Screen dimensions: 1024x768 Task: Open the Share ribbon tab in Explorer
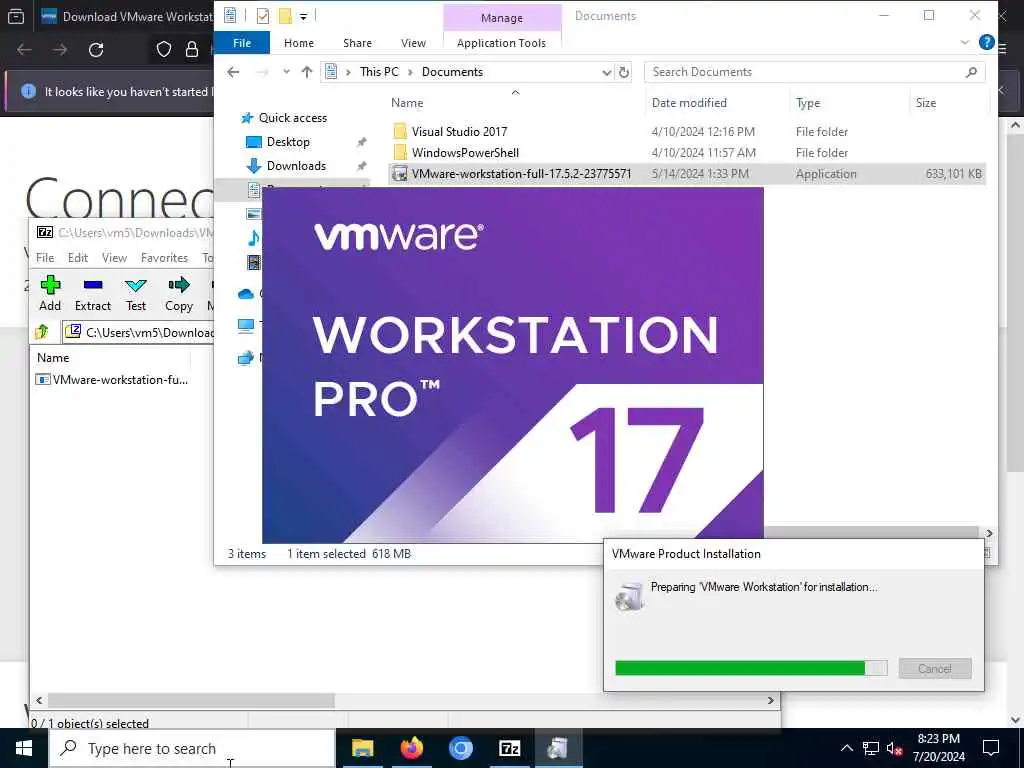pos(357,42)
